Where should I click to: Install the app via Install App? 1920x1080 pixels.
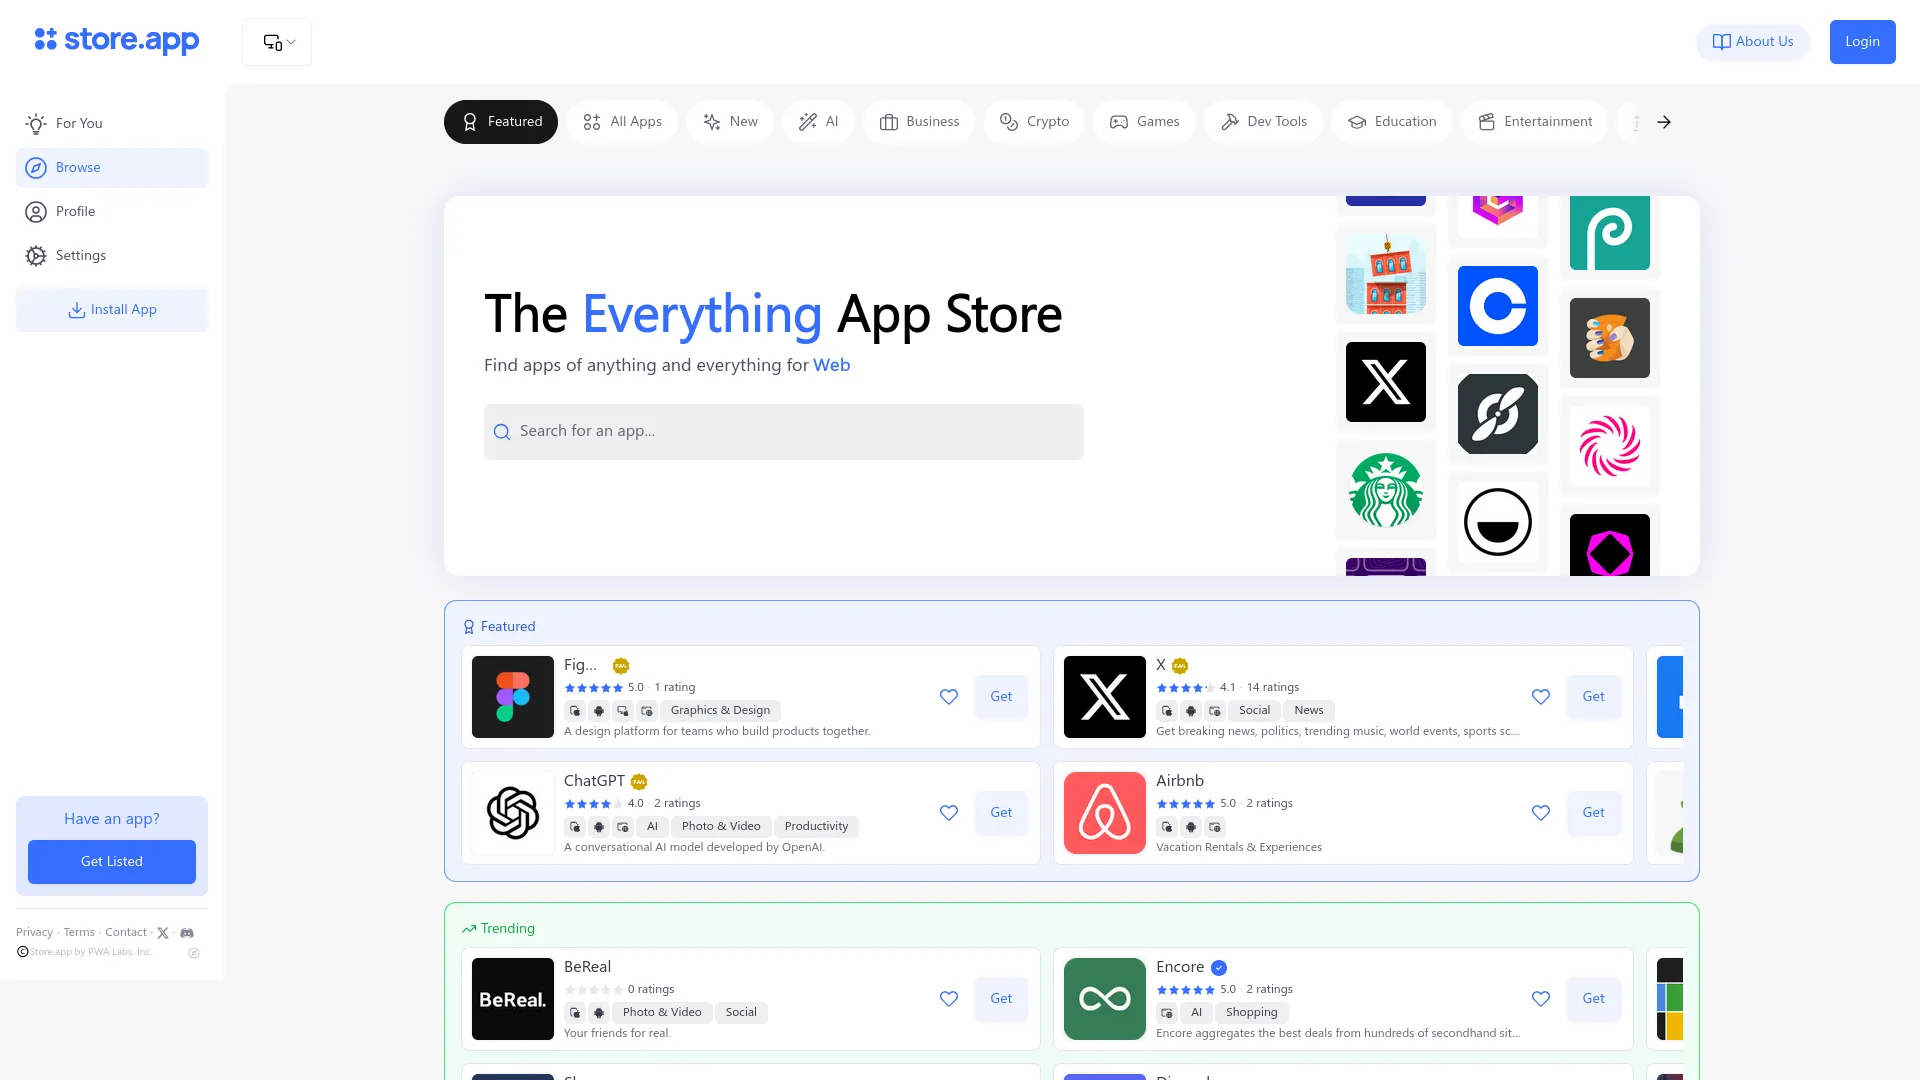[112, 310]
